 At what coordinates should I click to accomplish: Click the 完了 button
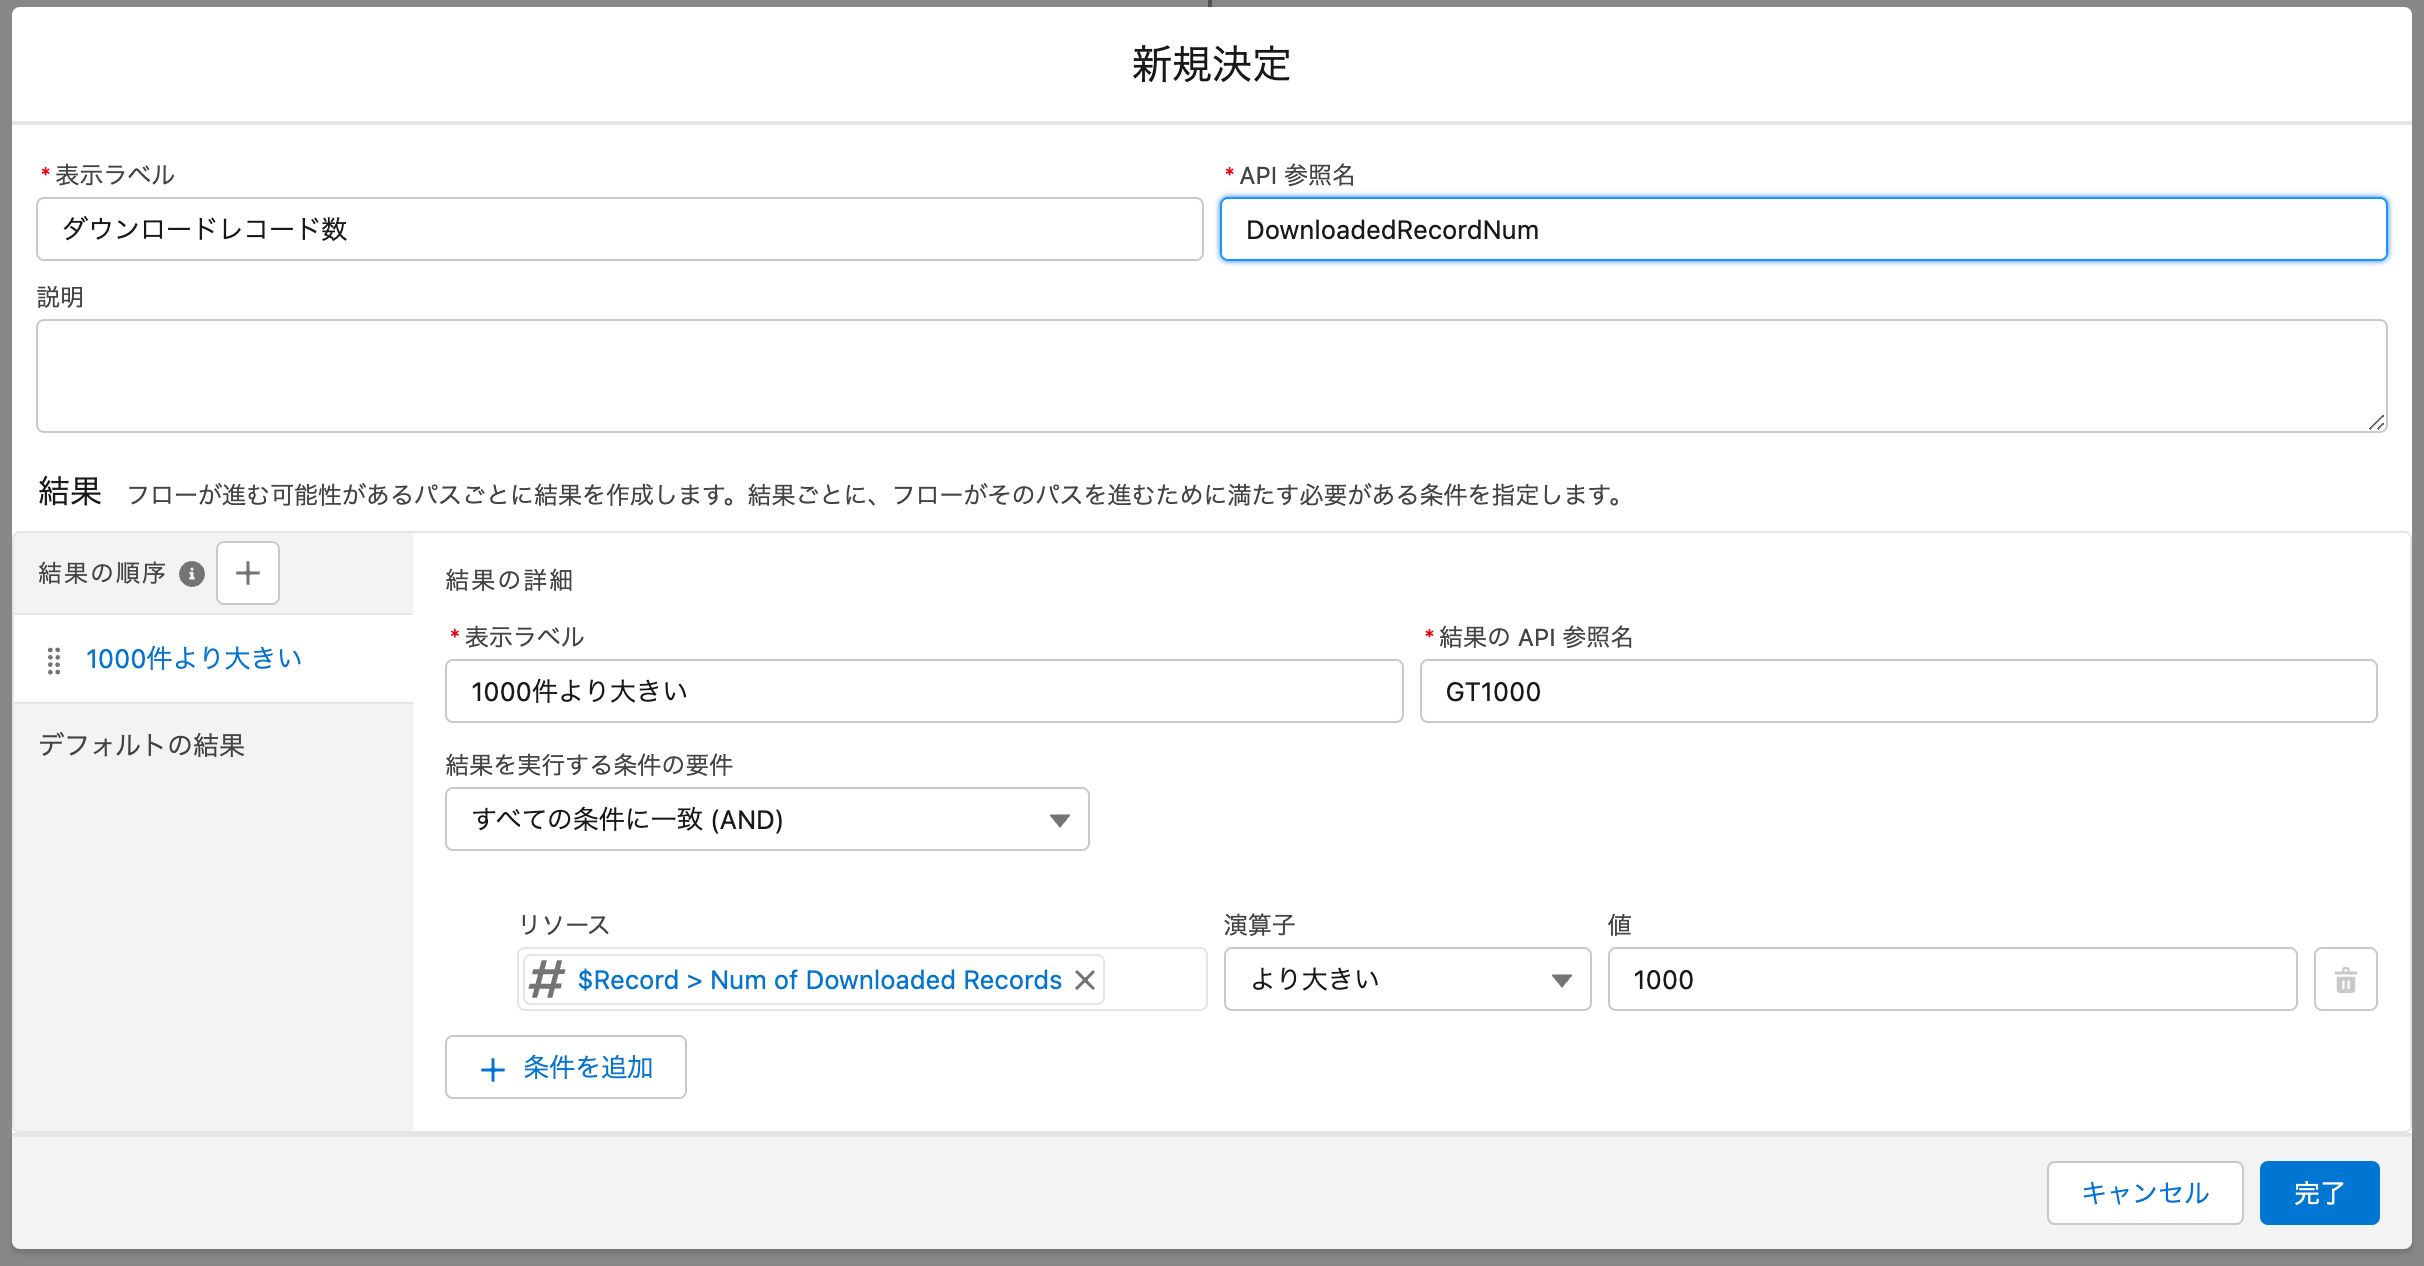2318,1193
